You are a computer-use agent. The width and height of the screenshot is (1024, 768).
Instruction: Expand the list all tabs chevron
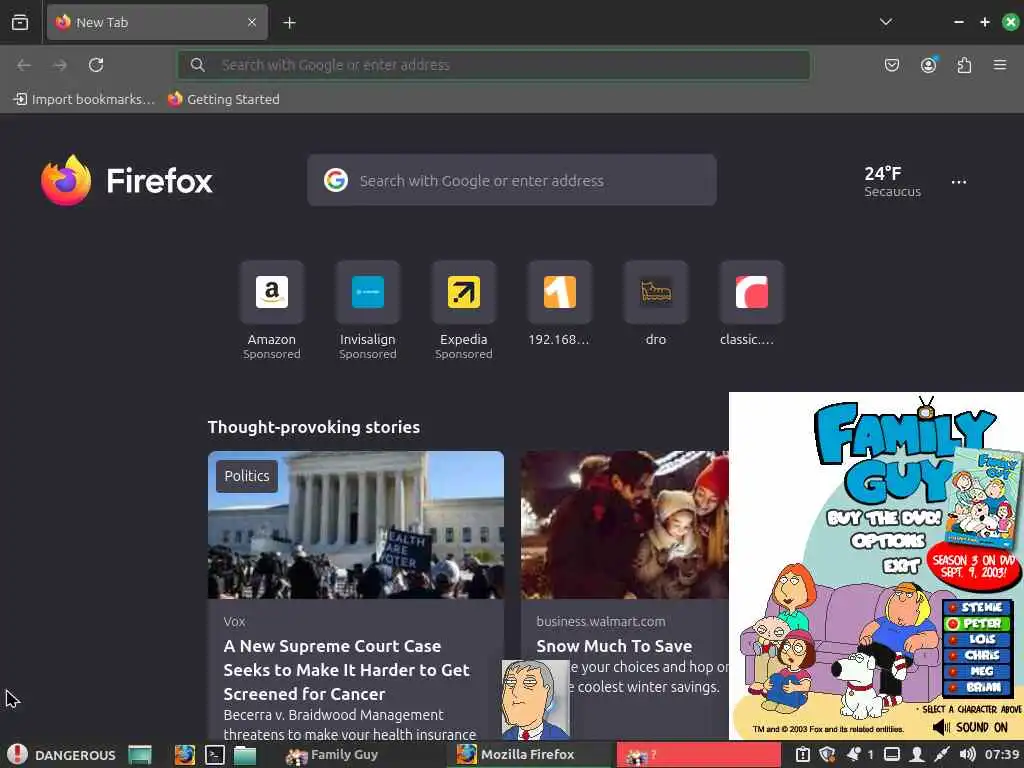coord(886,22)
